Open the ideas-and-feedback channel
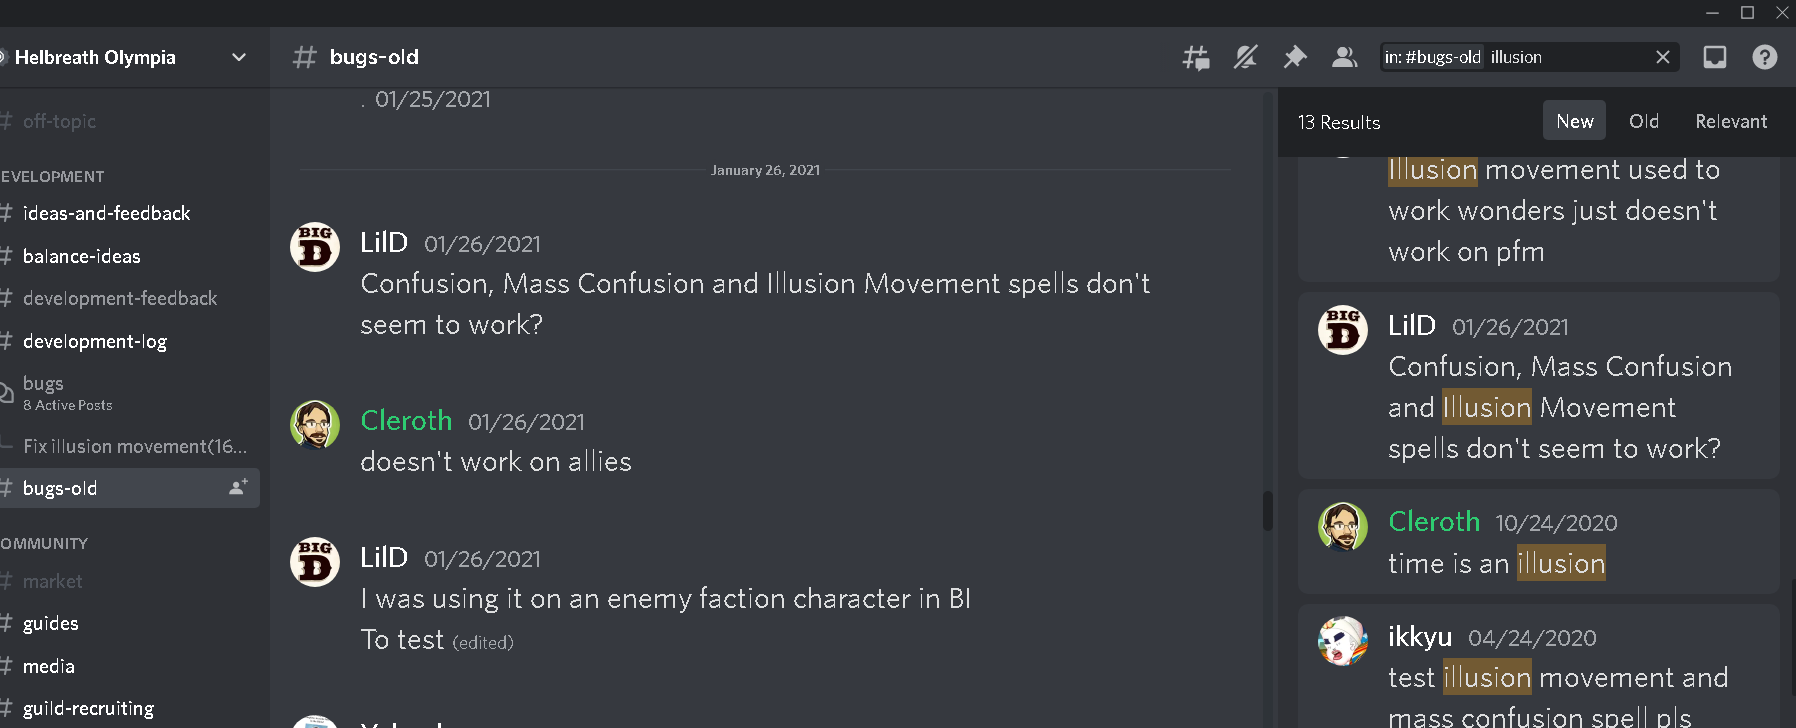The height and width of the screenshot is (728, 1796). [106, 213]
